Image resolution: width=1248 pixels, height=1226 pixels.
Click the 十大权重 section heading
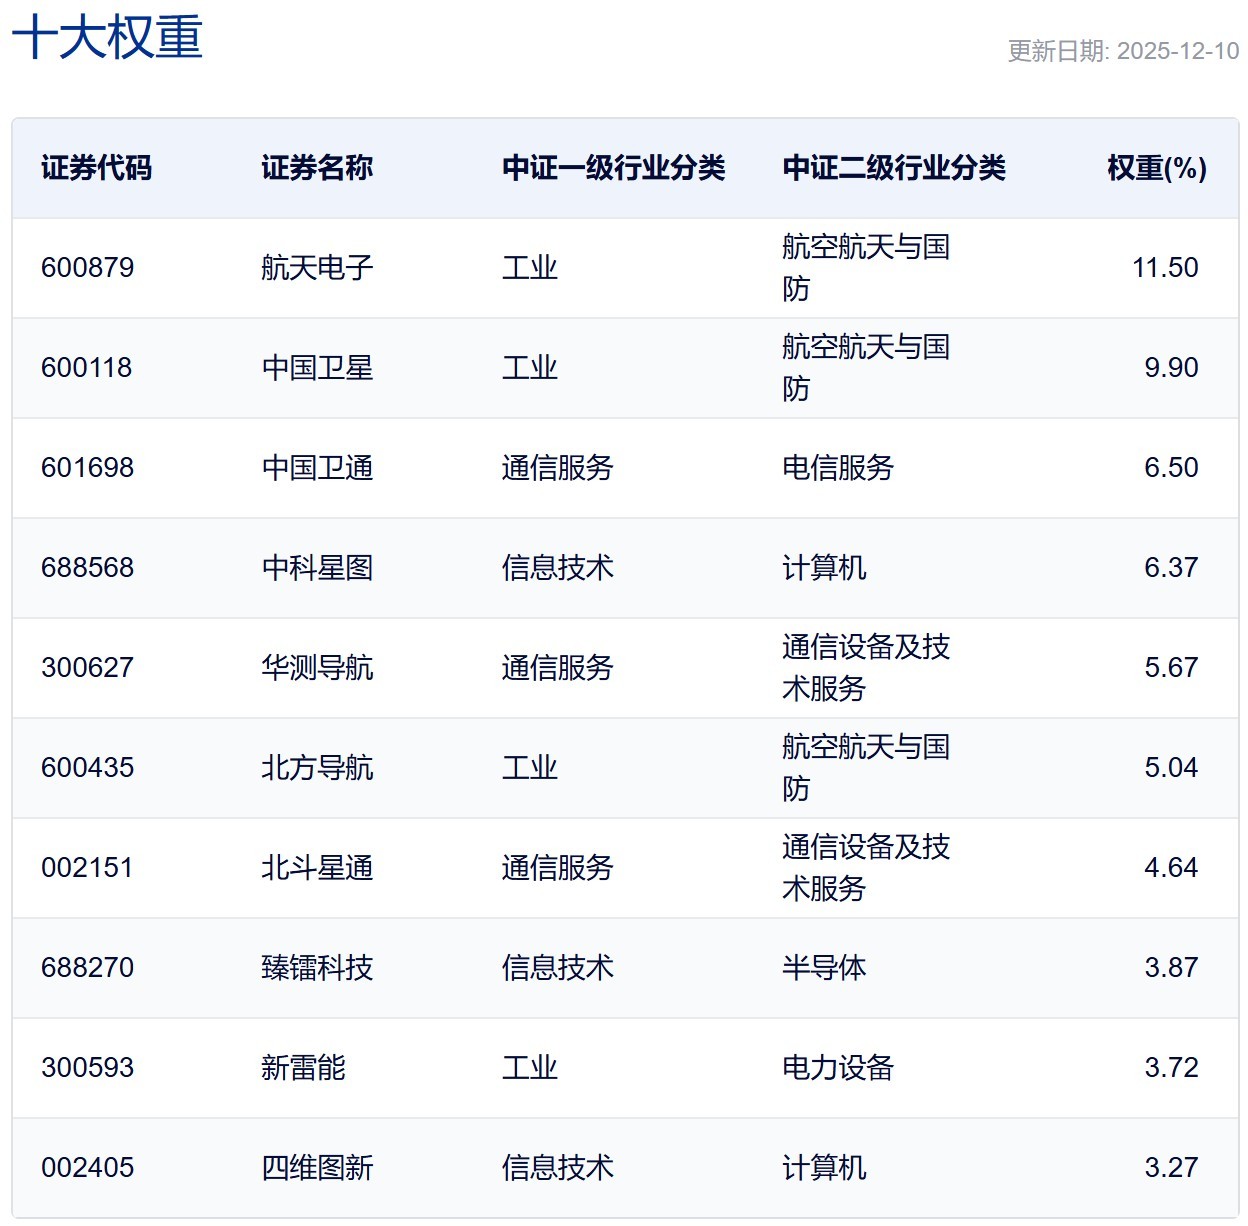[x=107, y=39]
